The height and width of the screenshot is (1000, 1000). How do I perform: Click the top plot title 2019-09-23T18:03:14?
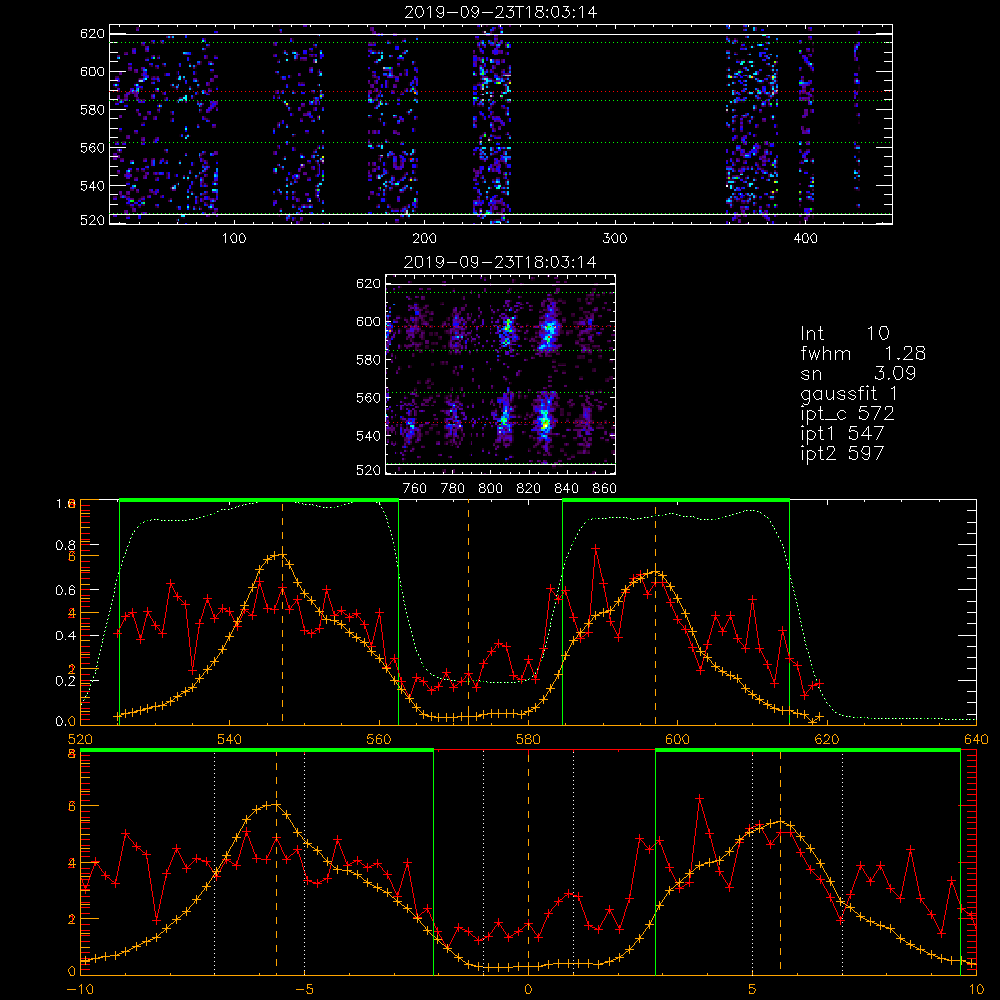501,12
